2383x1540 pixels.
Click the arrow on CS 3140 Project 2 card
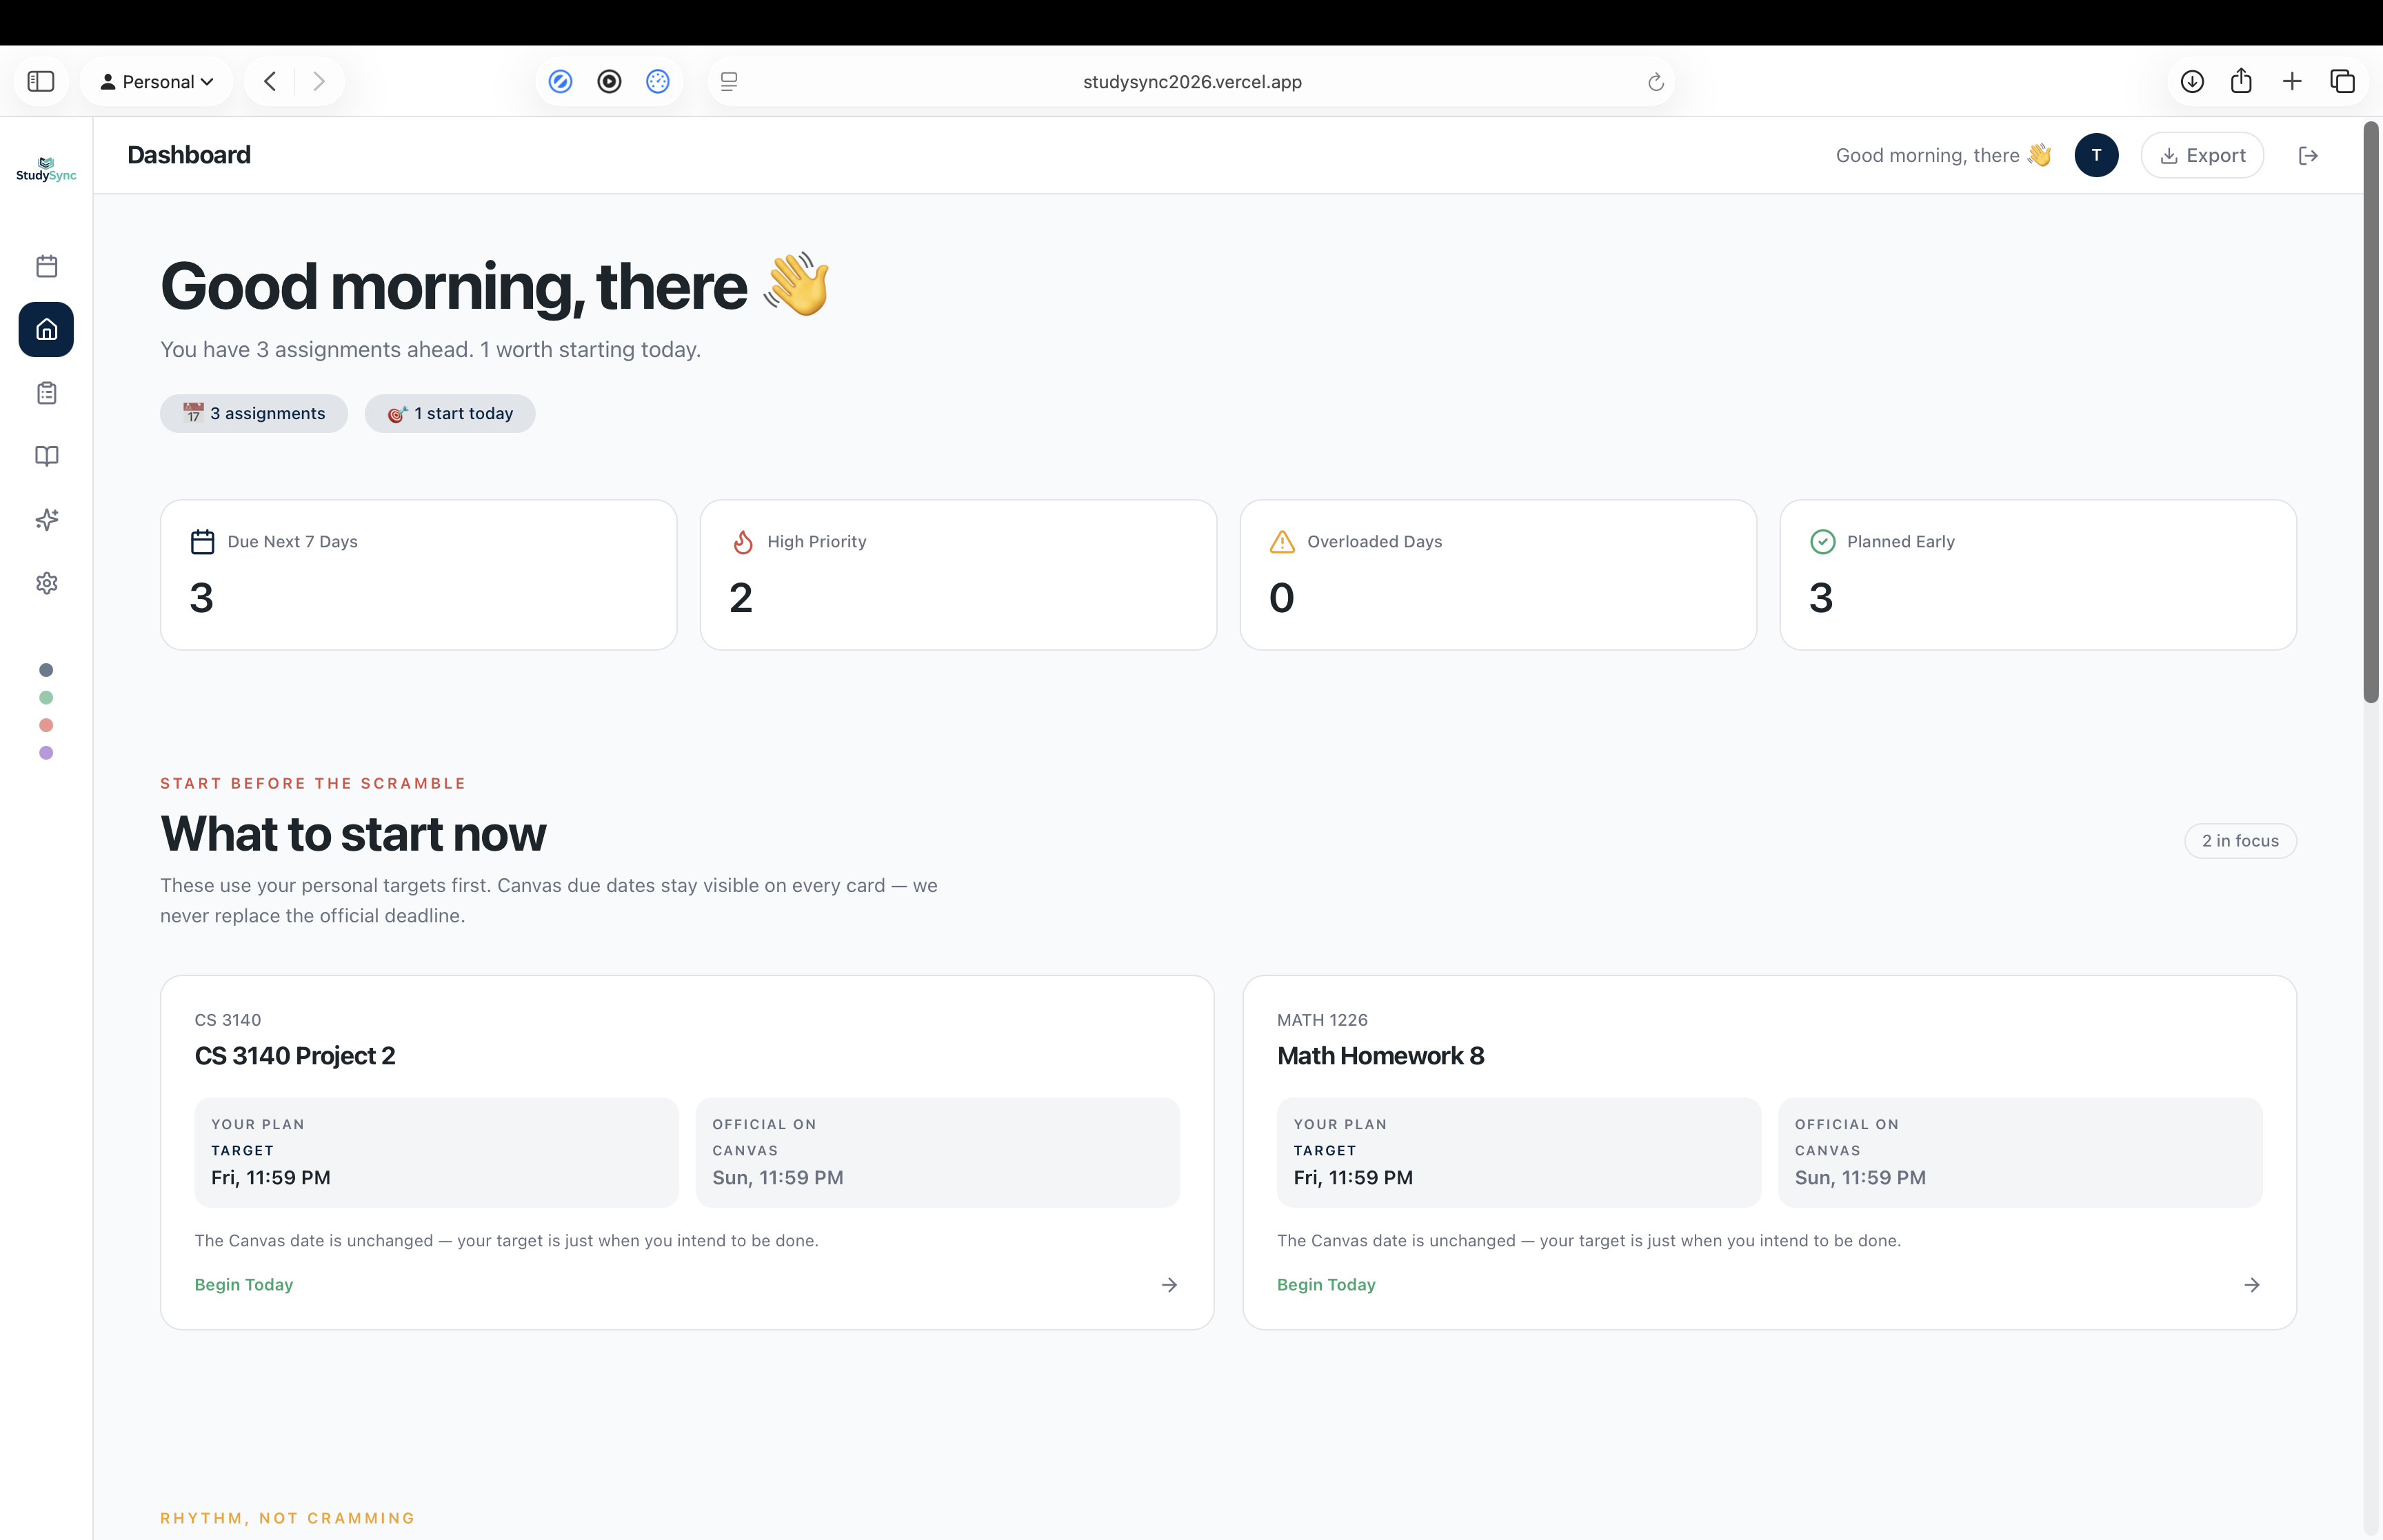pos(1169,1284)
